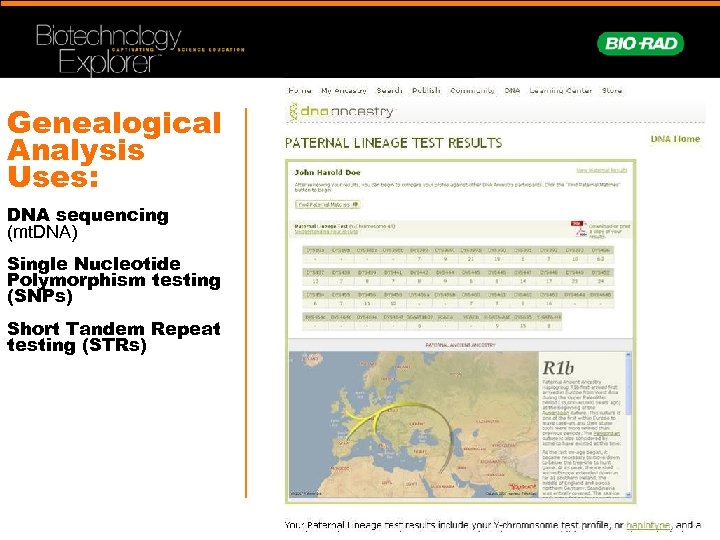Open the Publish navigation item
Image resolution: width=720 pixels, height=540 pixels.
click(x=426, y=90)
